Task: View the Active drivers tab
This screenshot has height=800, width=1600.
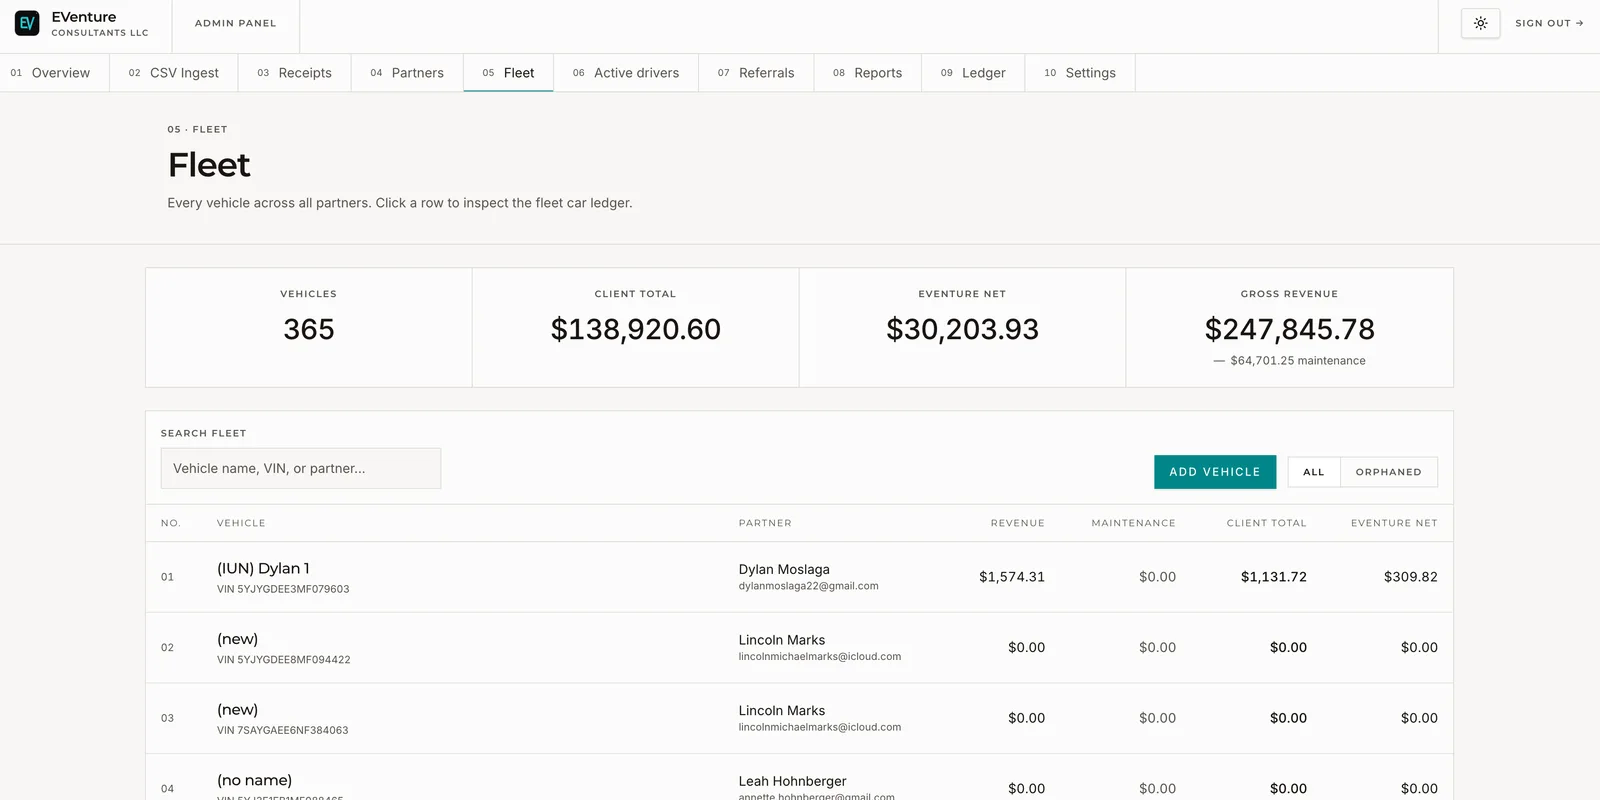Action: point(626,73)
